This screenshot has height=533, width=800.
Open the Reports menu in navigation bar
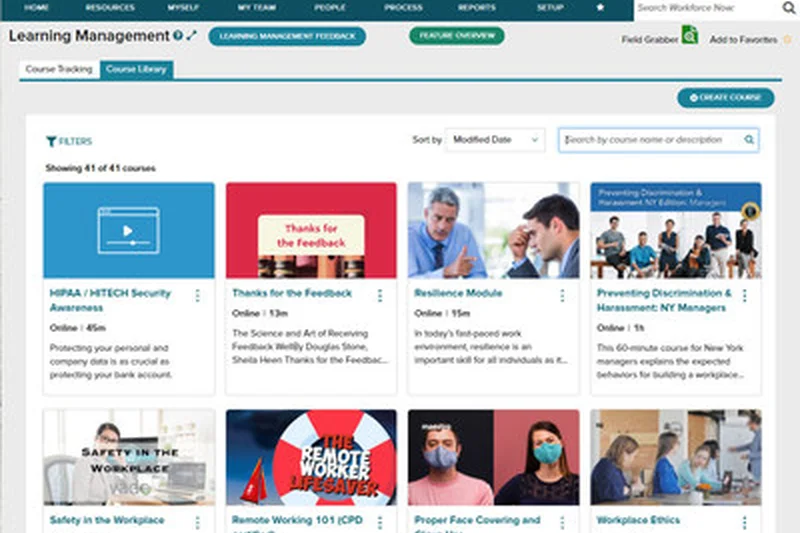[477, 7]
